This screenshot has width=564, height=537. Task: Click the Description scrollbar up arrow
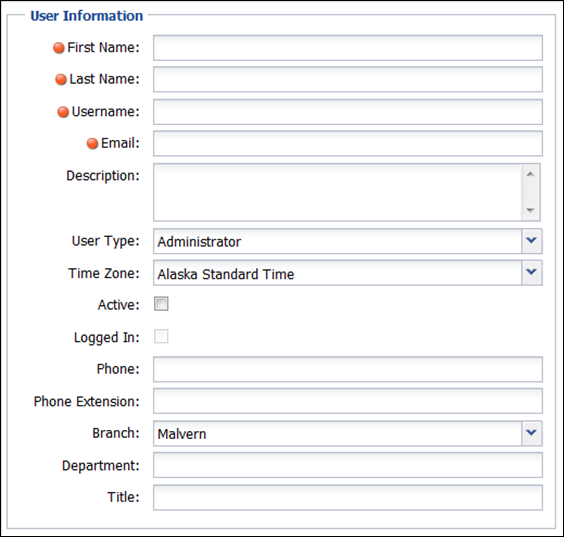[x=530, y=174]
